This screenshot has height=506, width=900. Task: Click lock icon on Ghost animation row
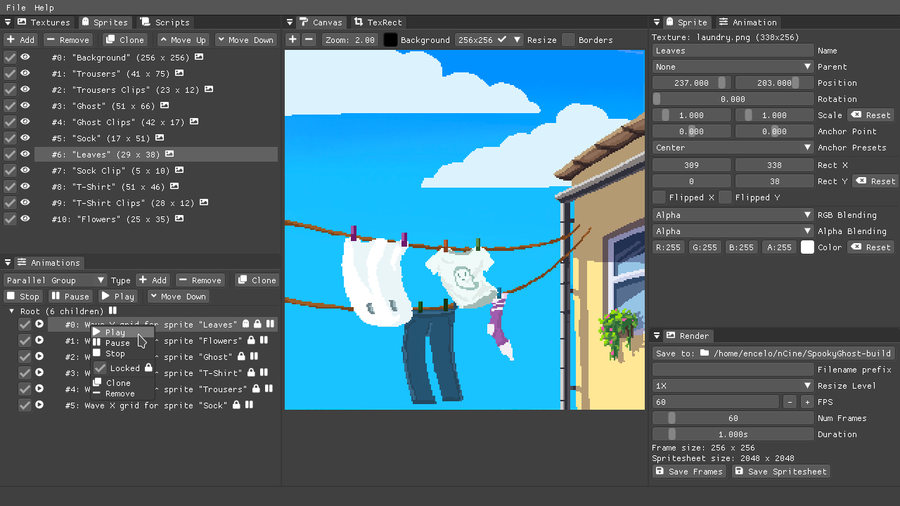point(241,356)
